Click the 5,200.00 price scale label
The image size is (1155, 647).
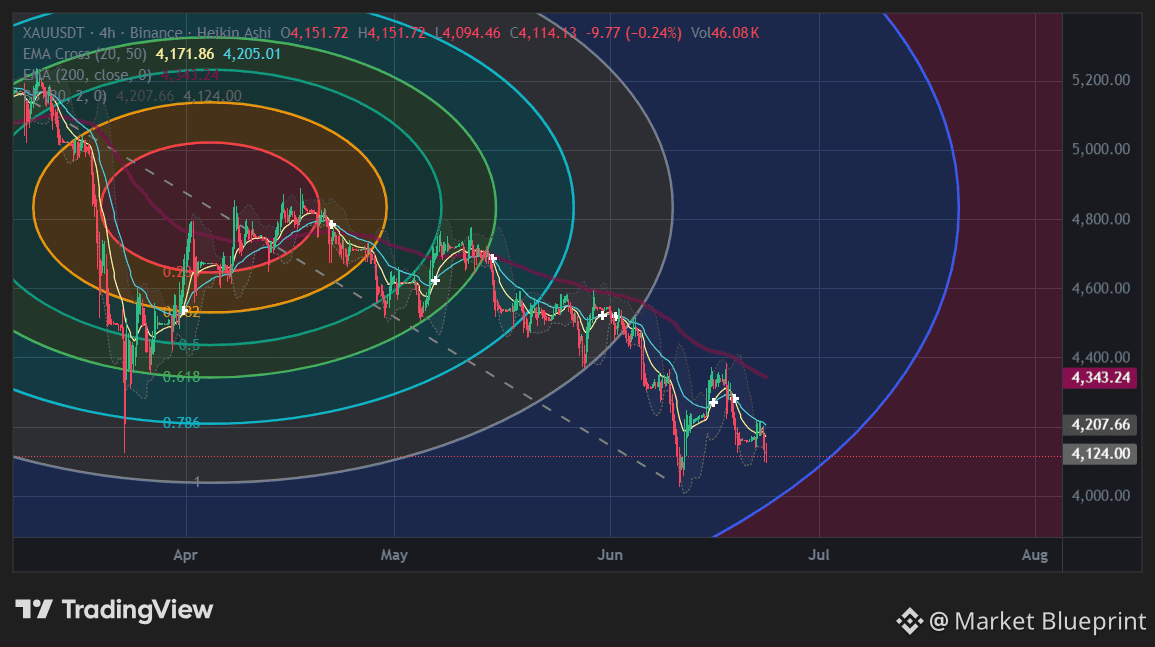pyautogui.click(x=1100, y=80)
